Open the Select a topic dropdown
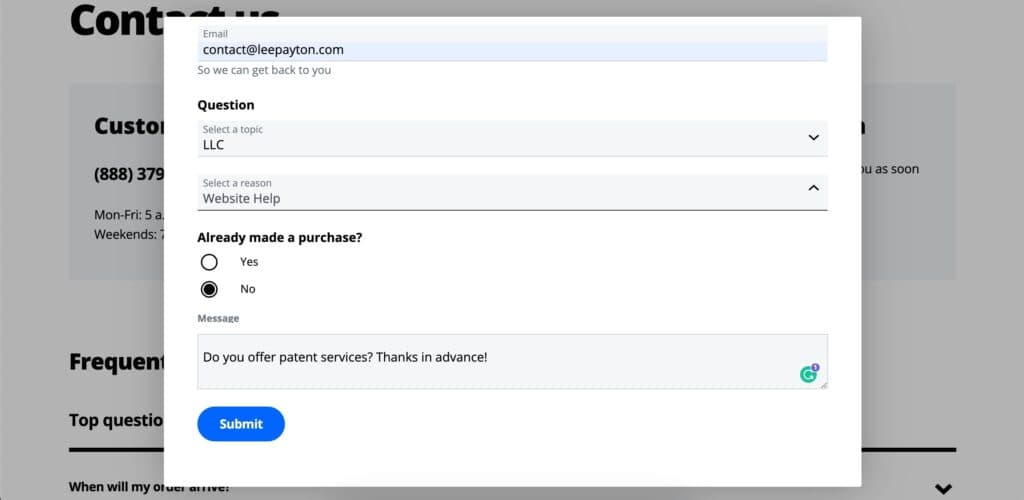The image size is (1024, 500). click(x=512, y=138)
